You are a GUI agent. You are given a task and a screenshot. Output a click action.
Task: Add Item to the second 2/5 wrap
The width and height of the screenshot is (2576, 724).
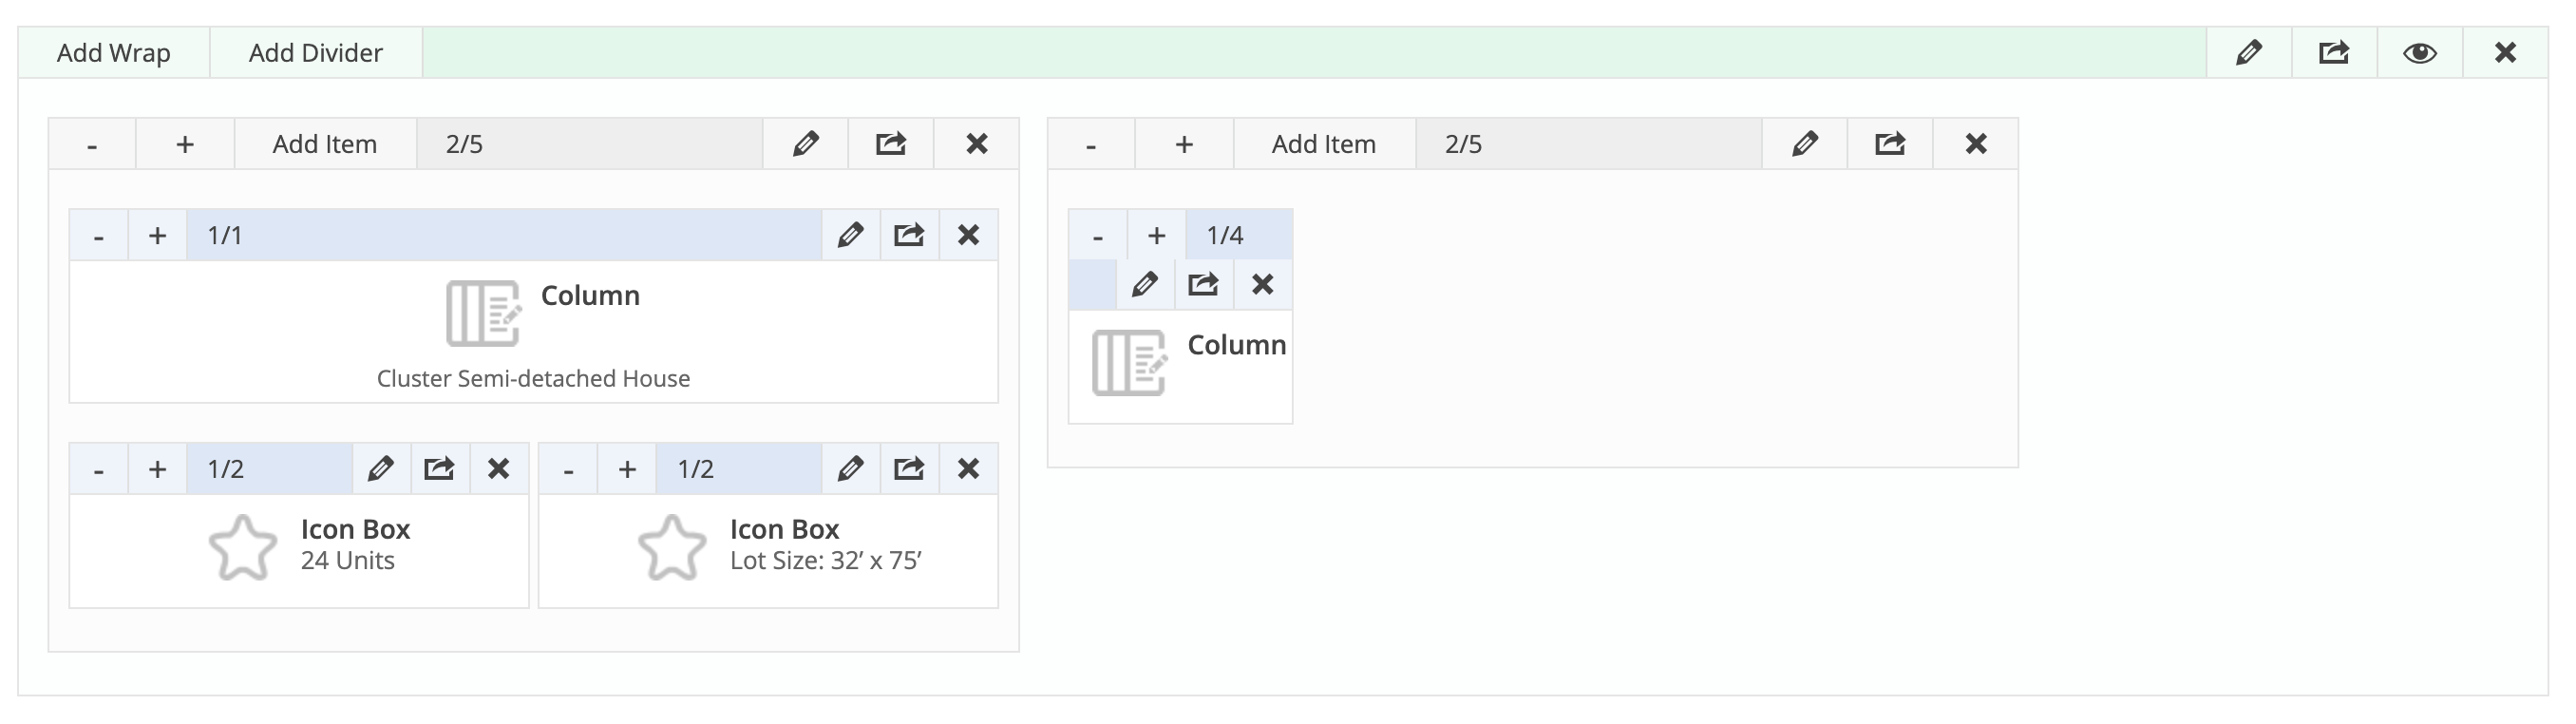pyautogui.click(x=1324, y=144)
